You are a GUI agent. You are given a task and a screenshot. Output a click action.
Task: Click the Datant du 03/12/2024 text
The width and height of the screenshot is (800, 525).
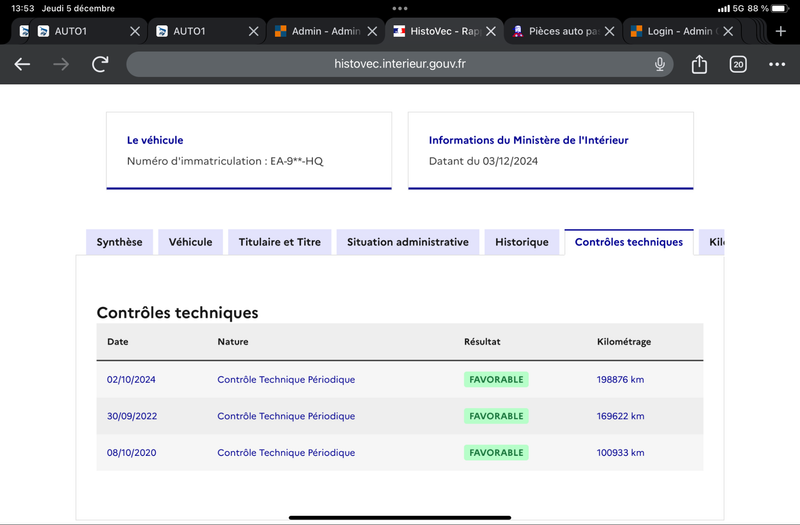tap(483, 161)
